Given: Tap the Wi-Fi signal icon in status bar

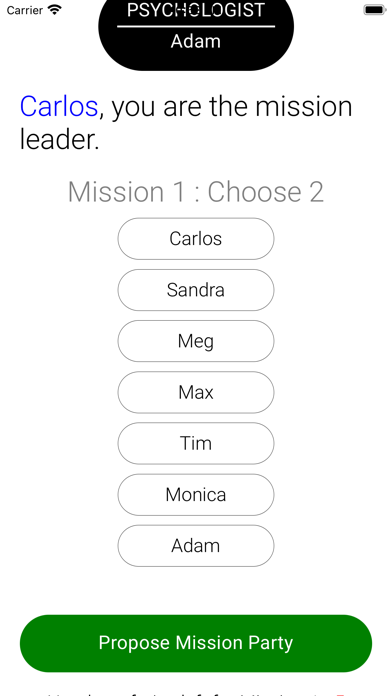Looking at the screenshot, I should point(55,10).
